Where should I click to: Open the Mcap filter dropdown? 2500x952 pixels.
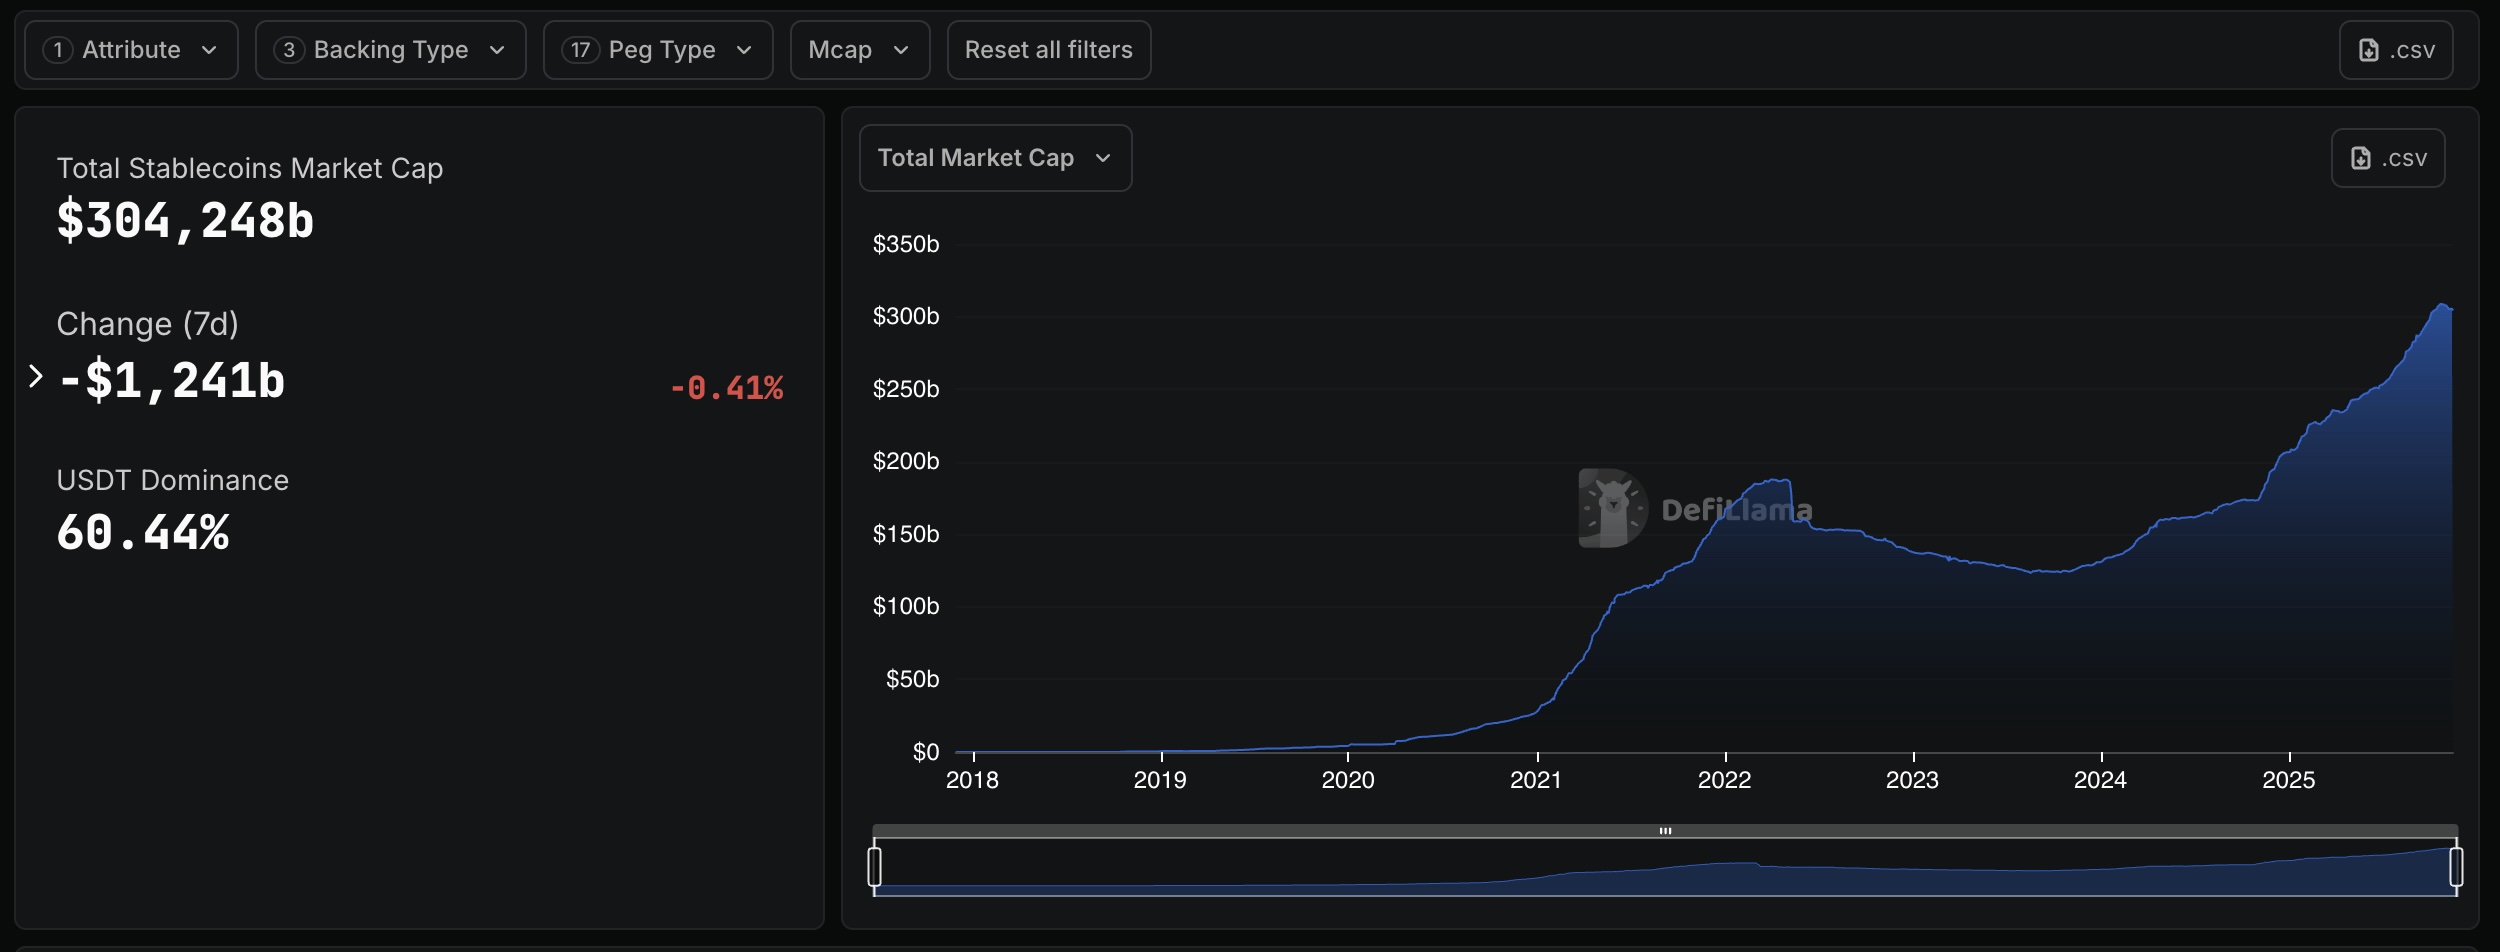pos(859,50)
